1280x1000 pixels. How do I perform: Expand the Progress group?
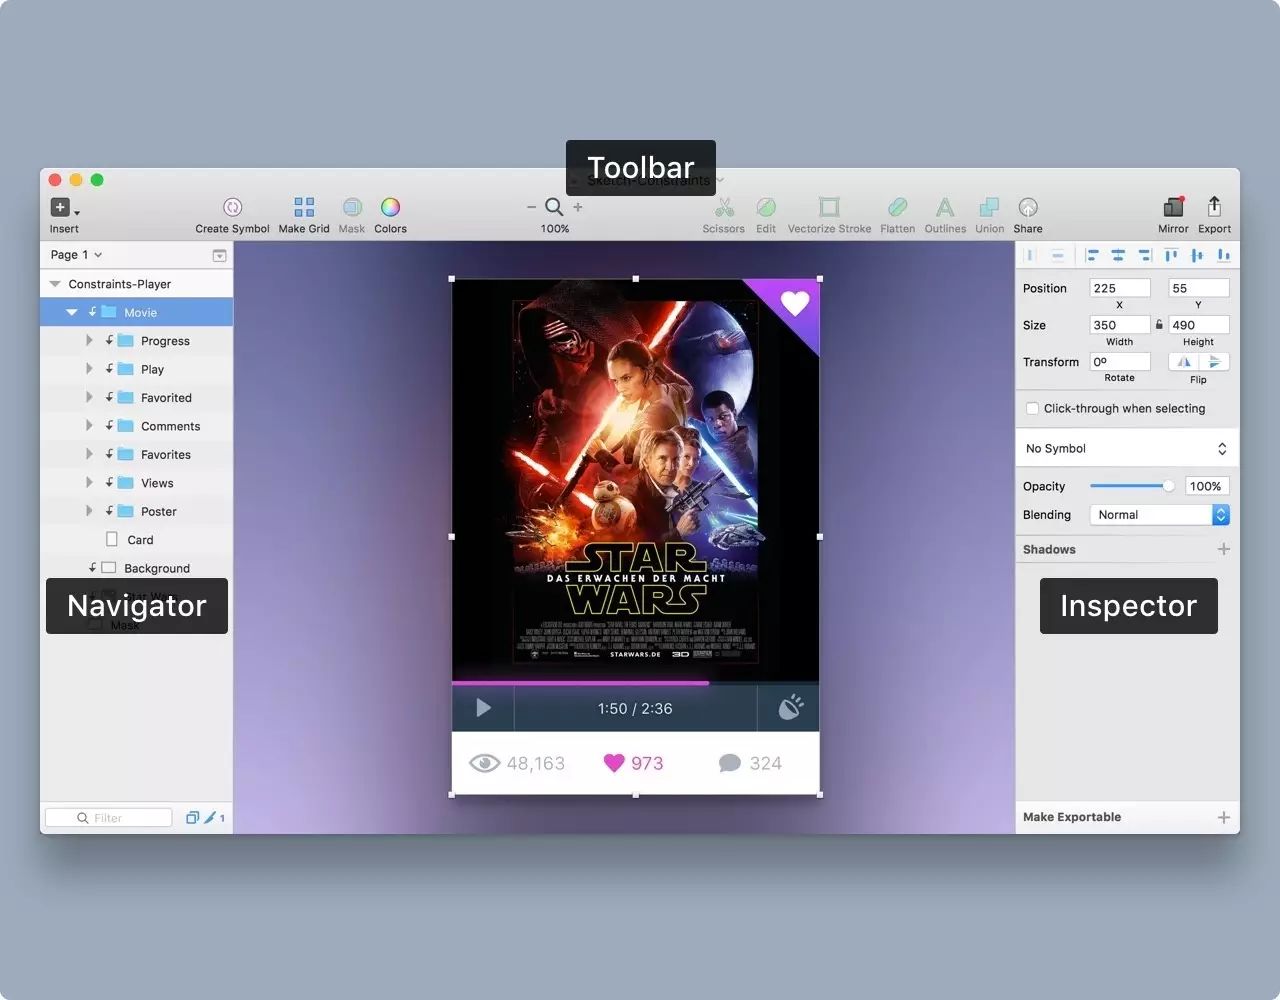[x=89, y=341]
